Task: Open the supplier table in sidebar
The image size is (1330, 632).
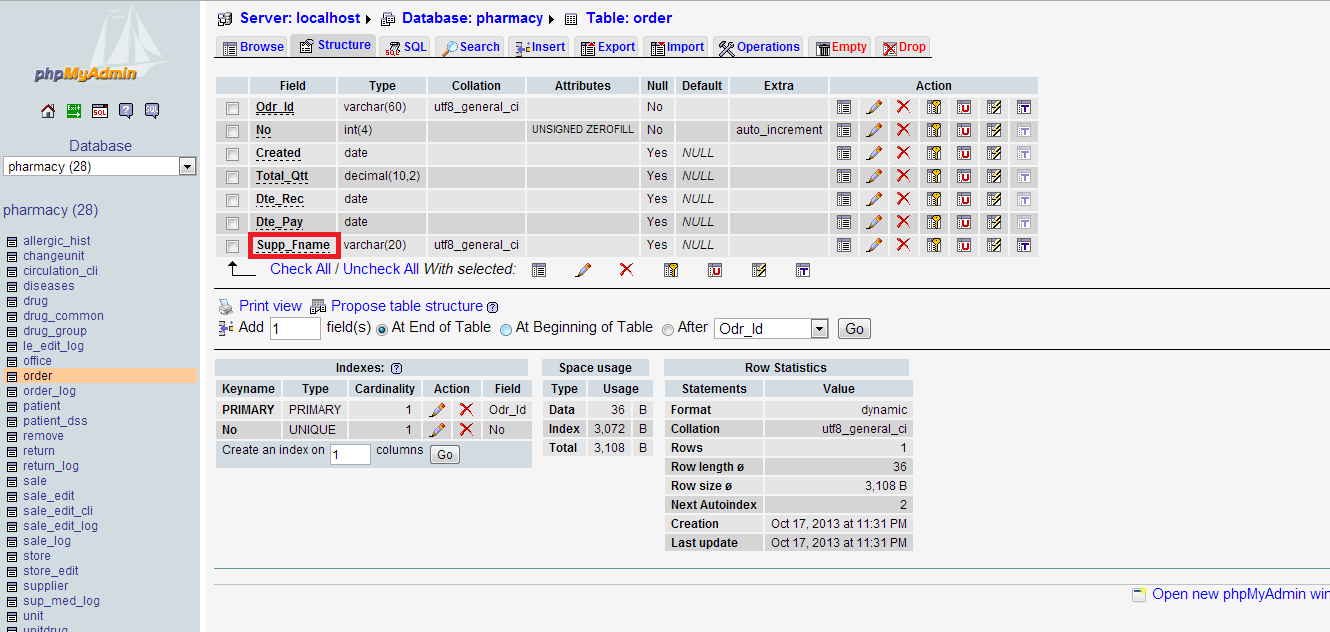Action: tap(46, 586)
